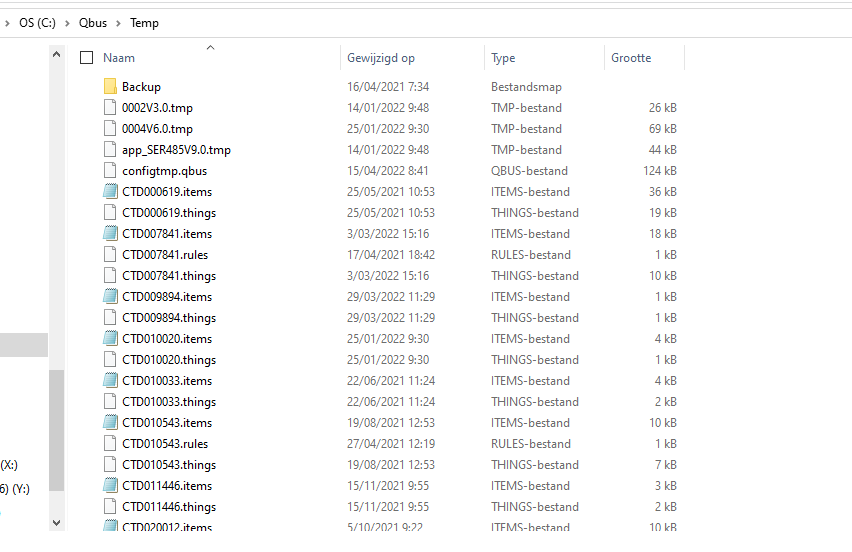
Task: Select the 0002V3.0.tmp file icon
Action: [110, 108]
